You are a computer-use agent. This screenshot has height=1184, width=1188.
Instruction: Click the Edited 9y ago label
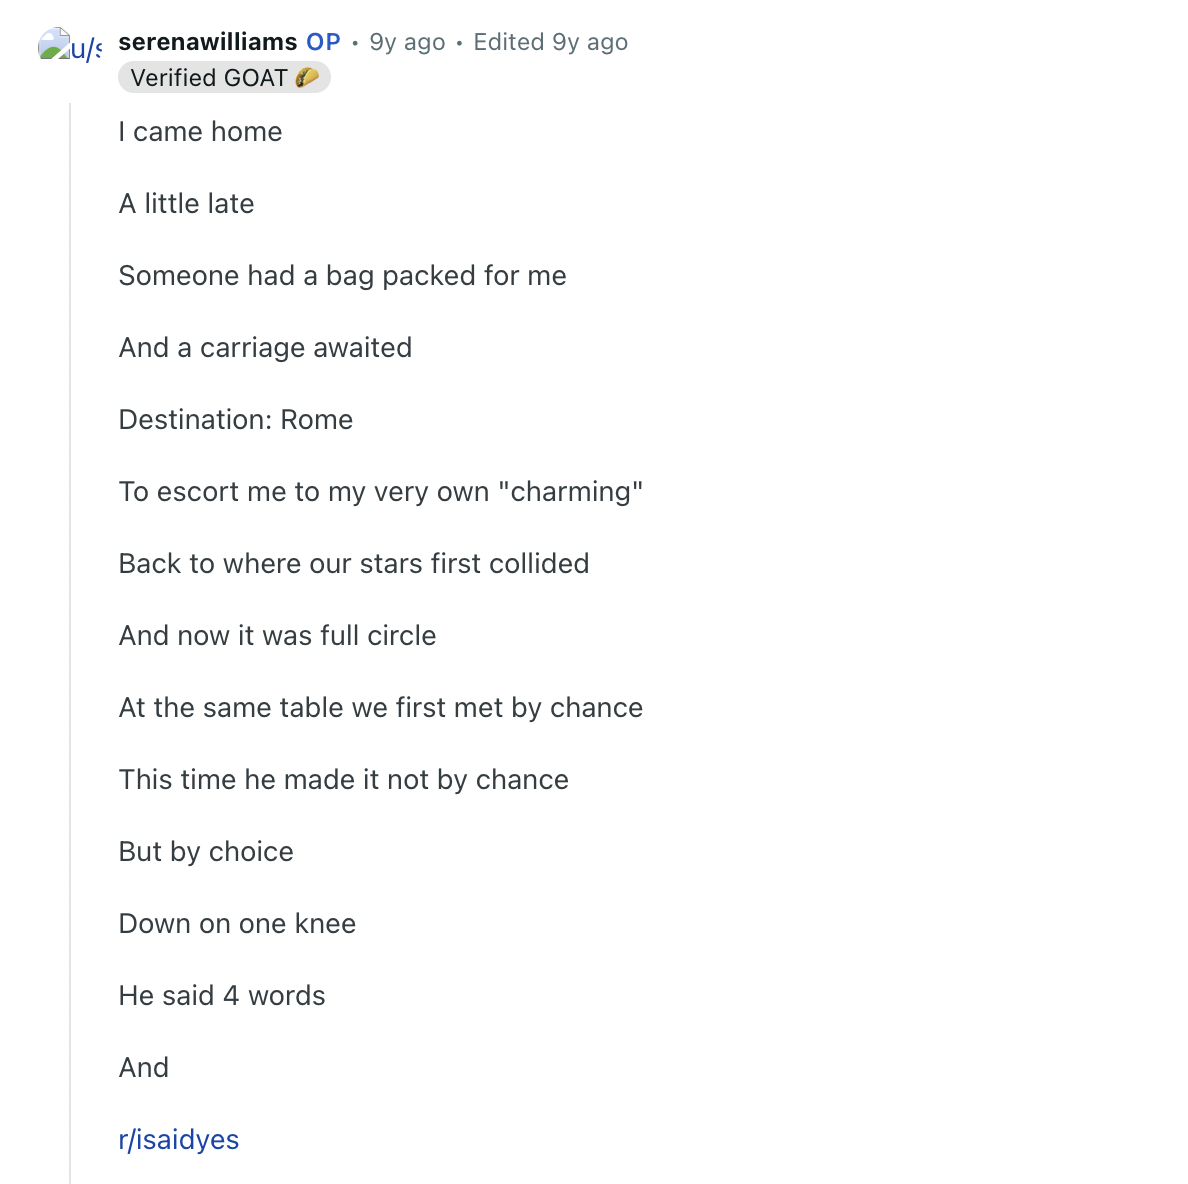(x=551, y=42)
